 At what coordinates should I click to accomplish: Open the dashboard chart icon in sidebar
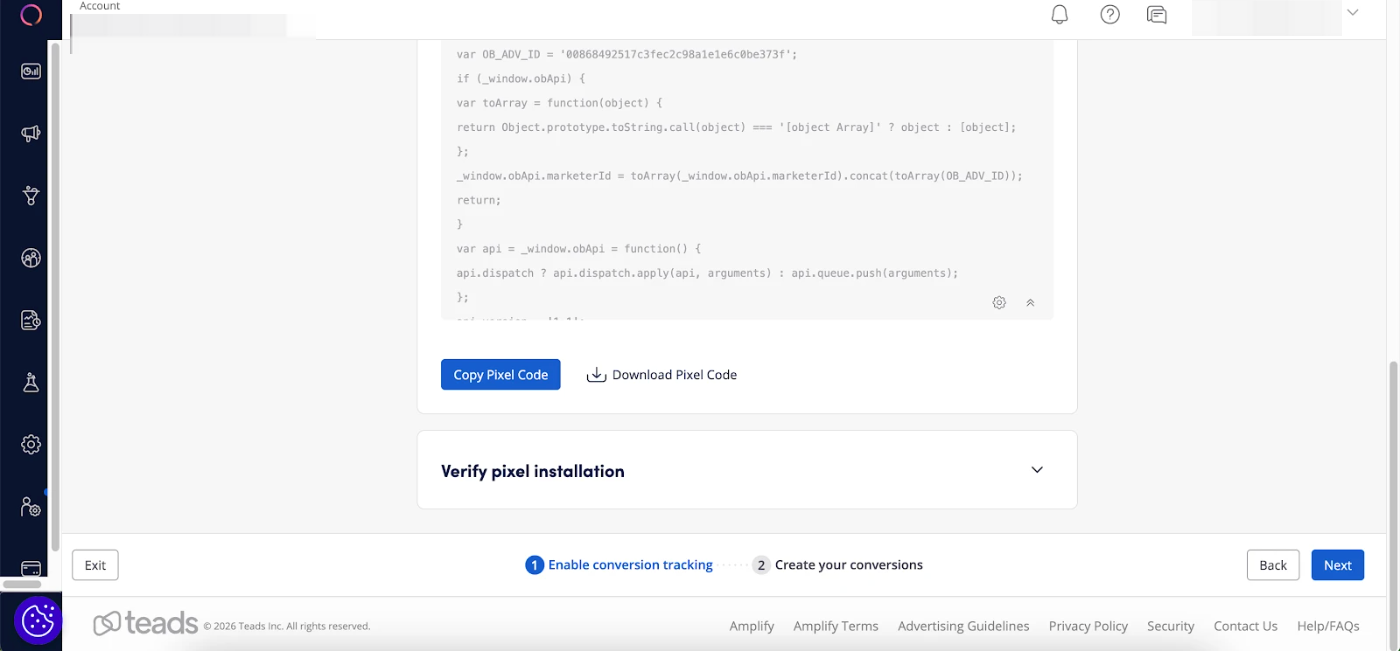31,71
